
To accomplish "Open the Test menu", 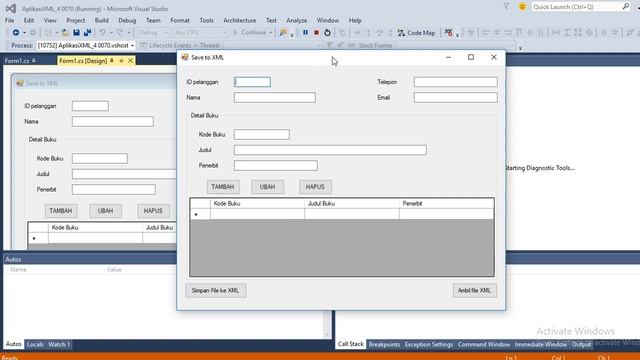I will click(x=271, y=20).
